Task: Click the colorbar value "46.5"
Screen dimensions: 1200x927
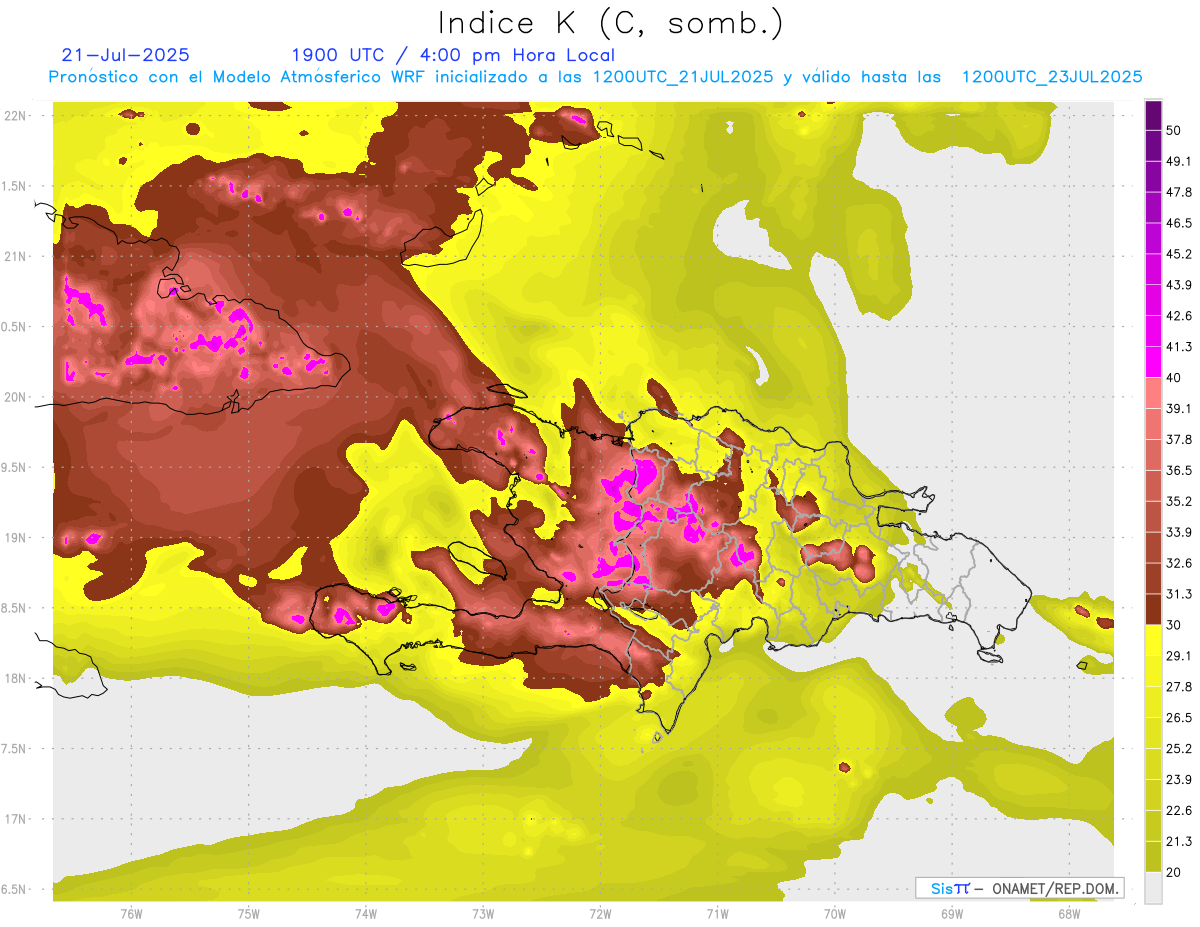Action: click(x=1179, y=222)
